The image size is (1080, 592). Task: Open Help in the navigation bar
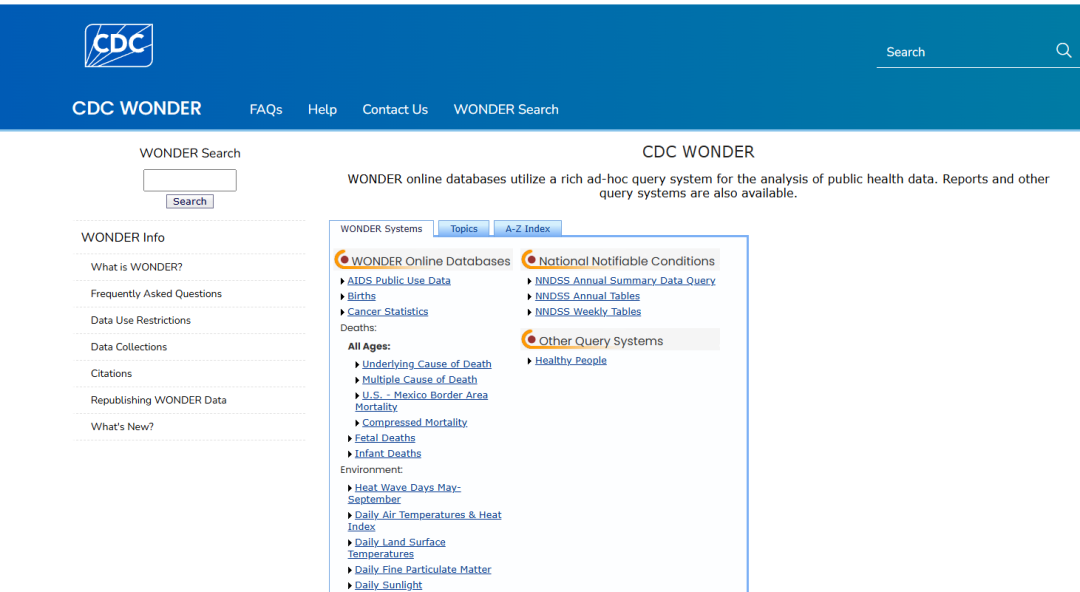point(322,110)
